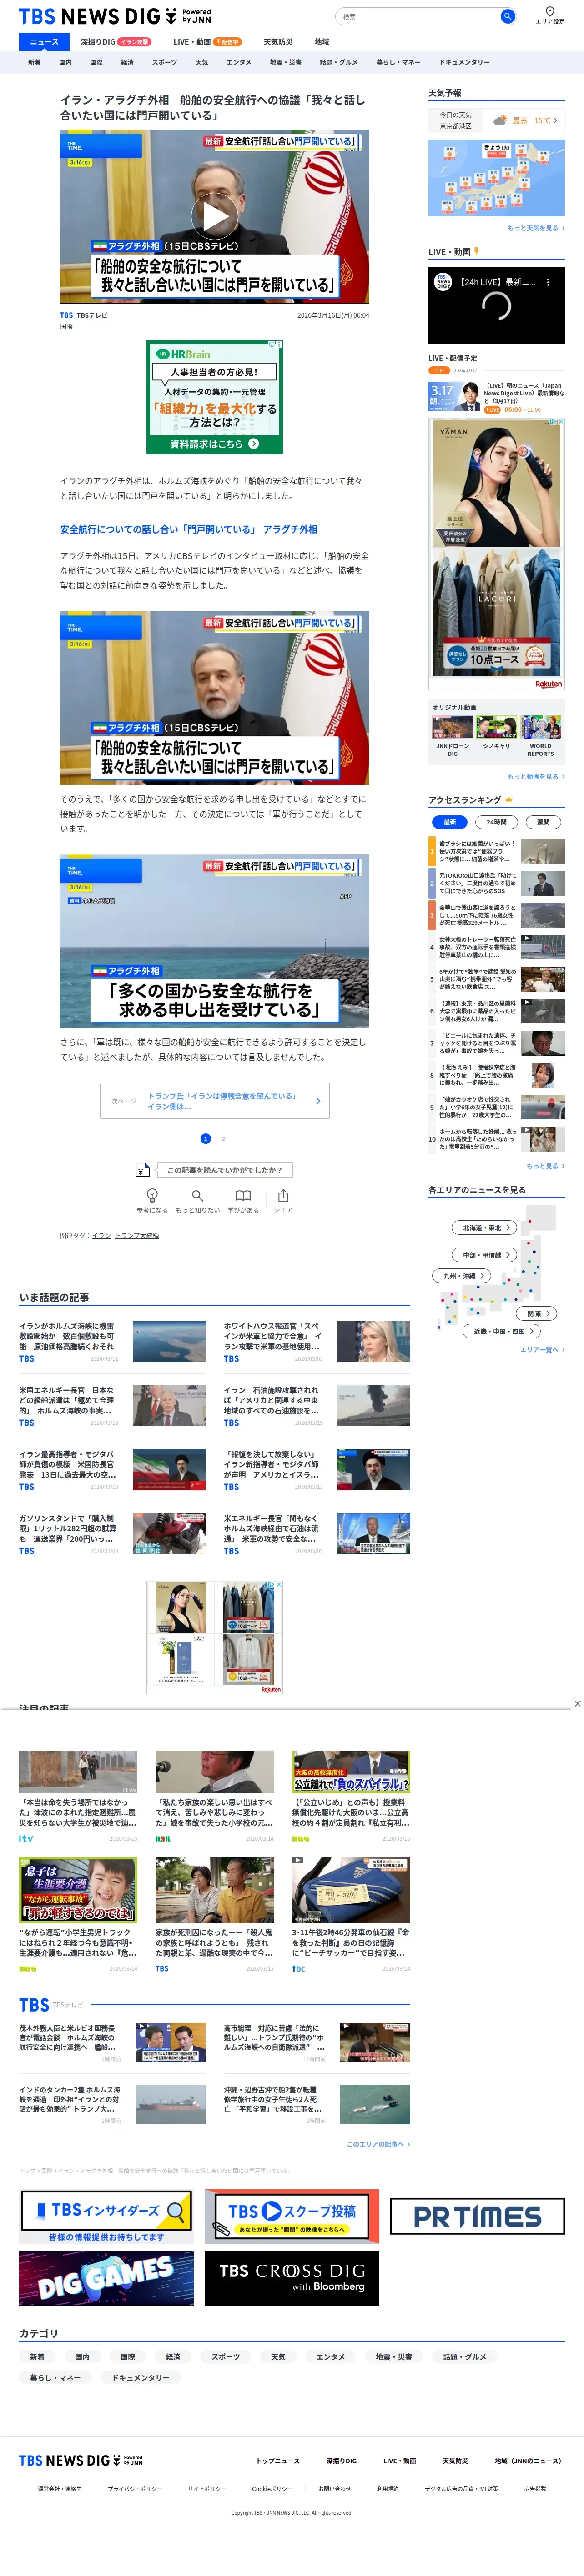Expand 関東 area news
The height and width of the screenshot is (2576, 584).
536,1313
